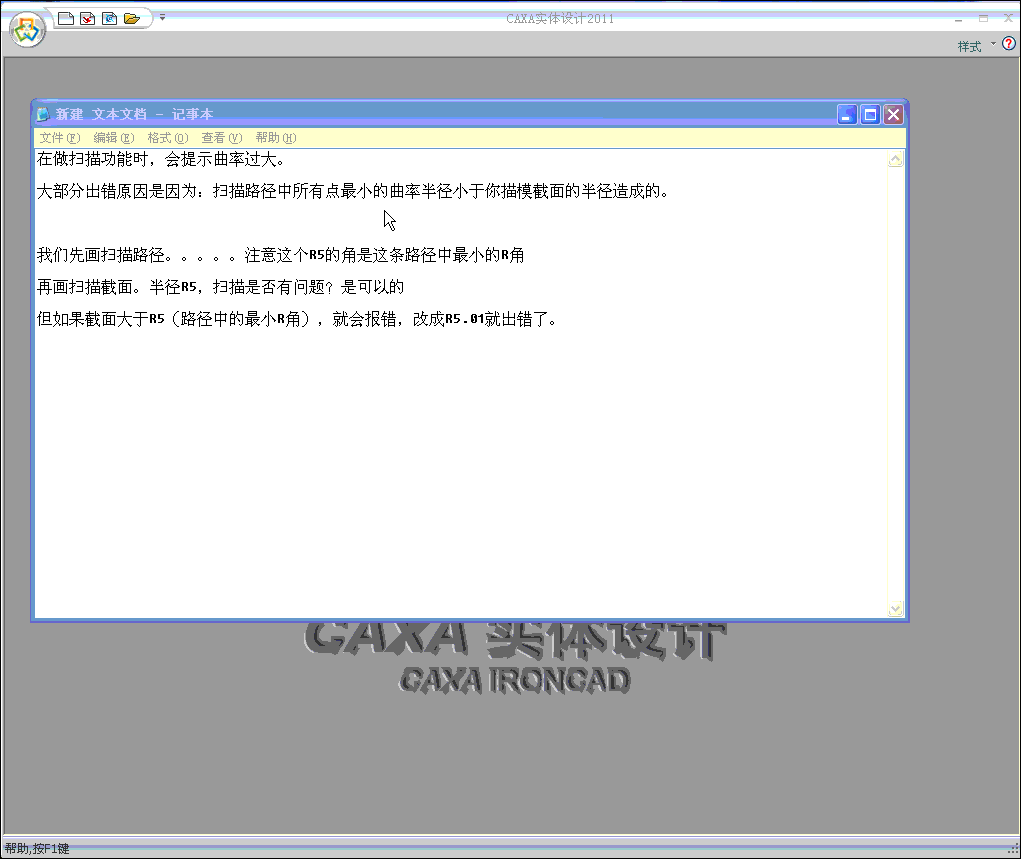
Task: Close the CAXA main window
Action: pos(1008,19)
